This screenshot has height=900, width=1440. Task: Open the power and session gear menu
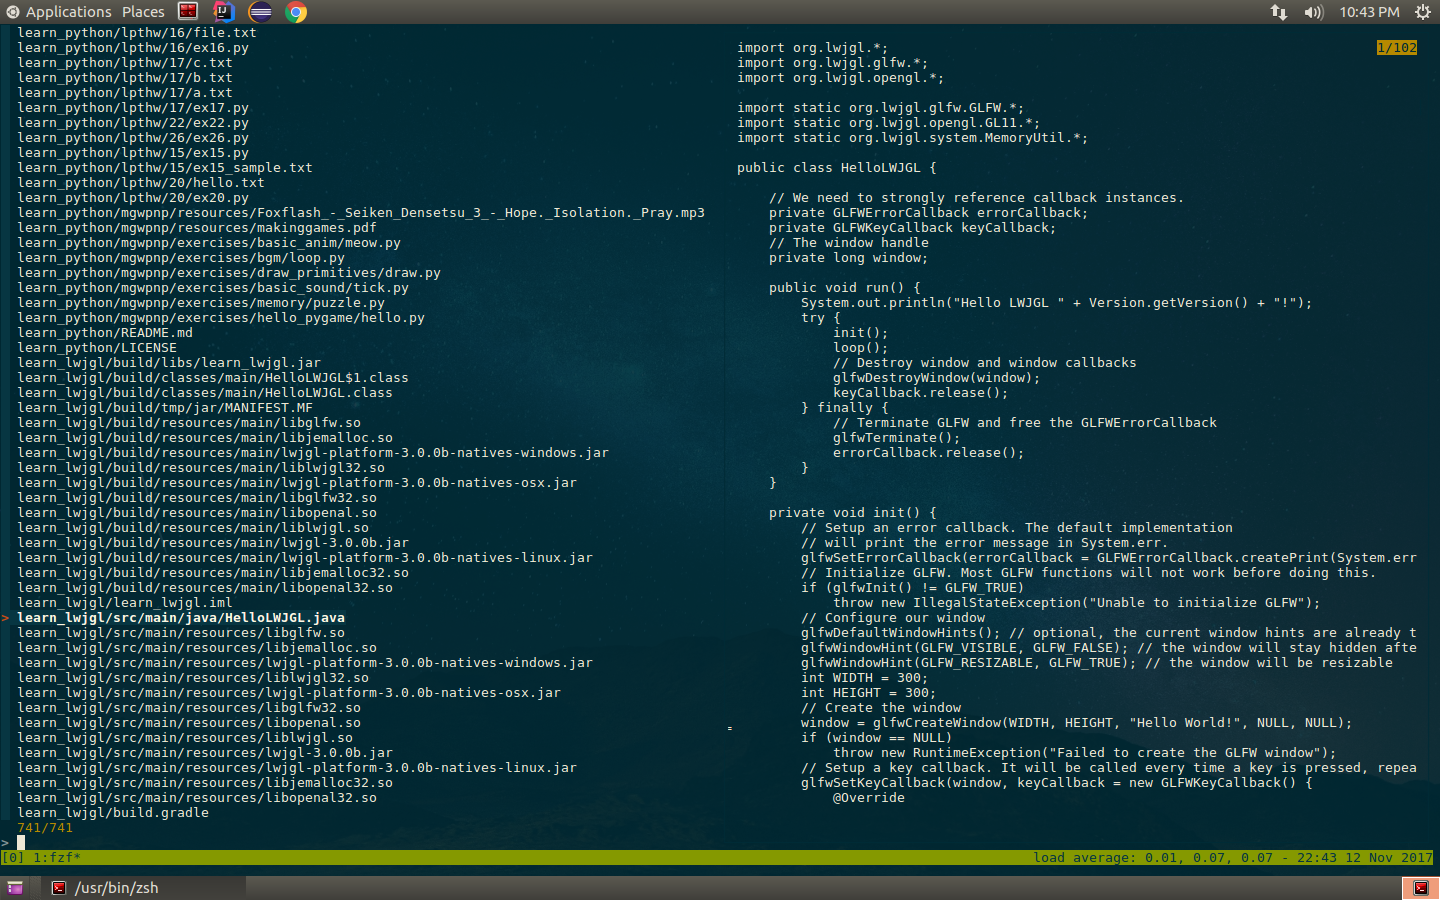point(1422,12)
